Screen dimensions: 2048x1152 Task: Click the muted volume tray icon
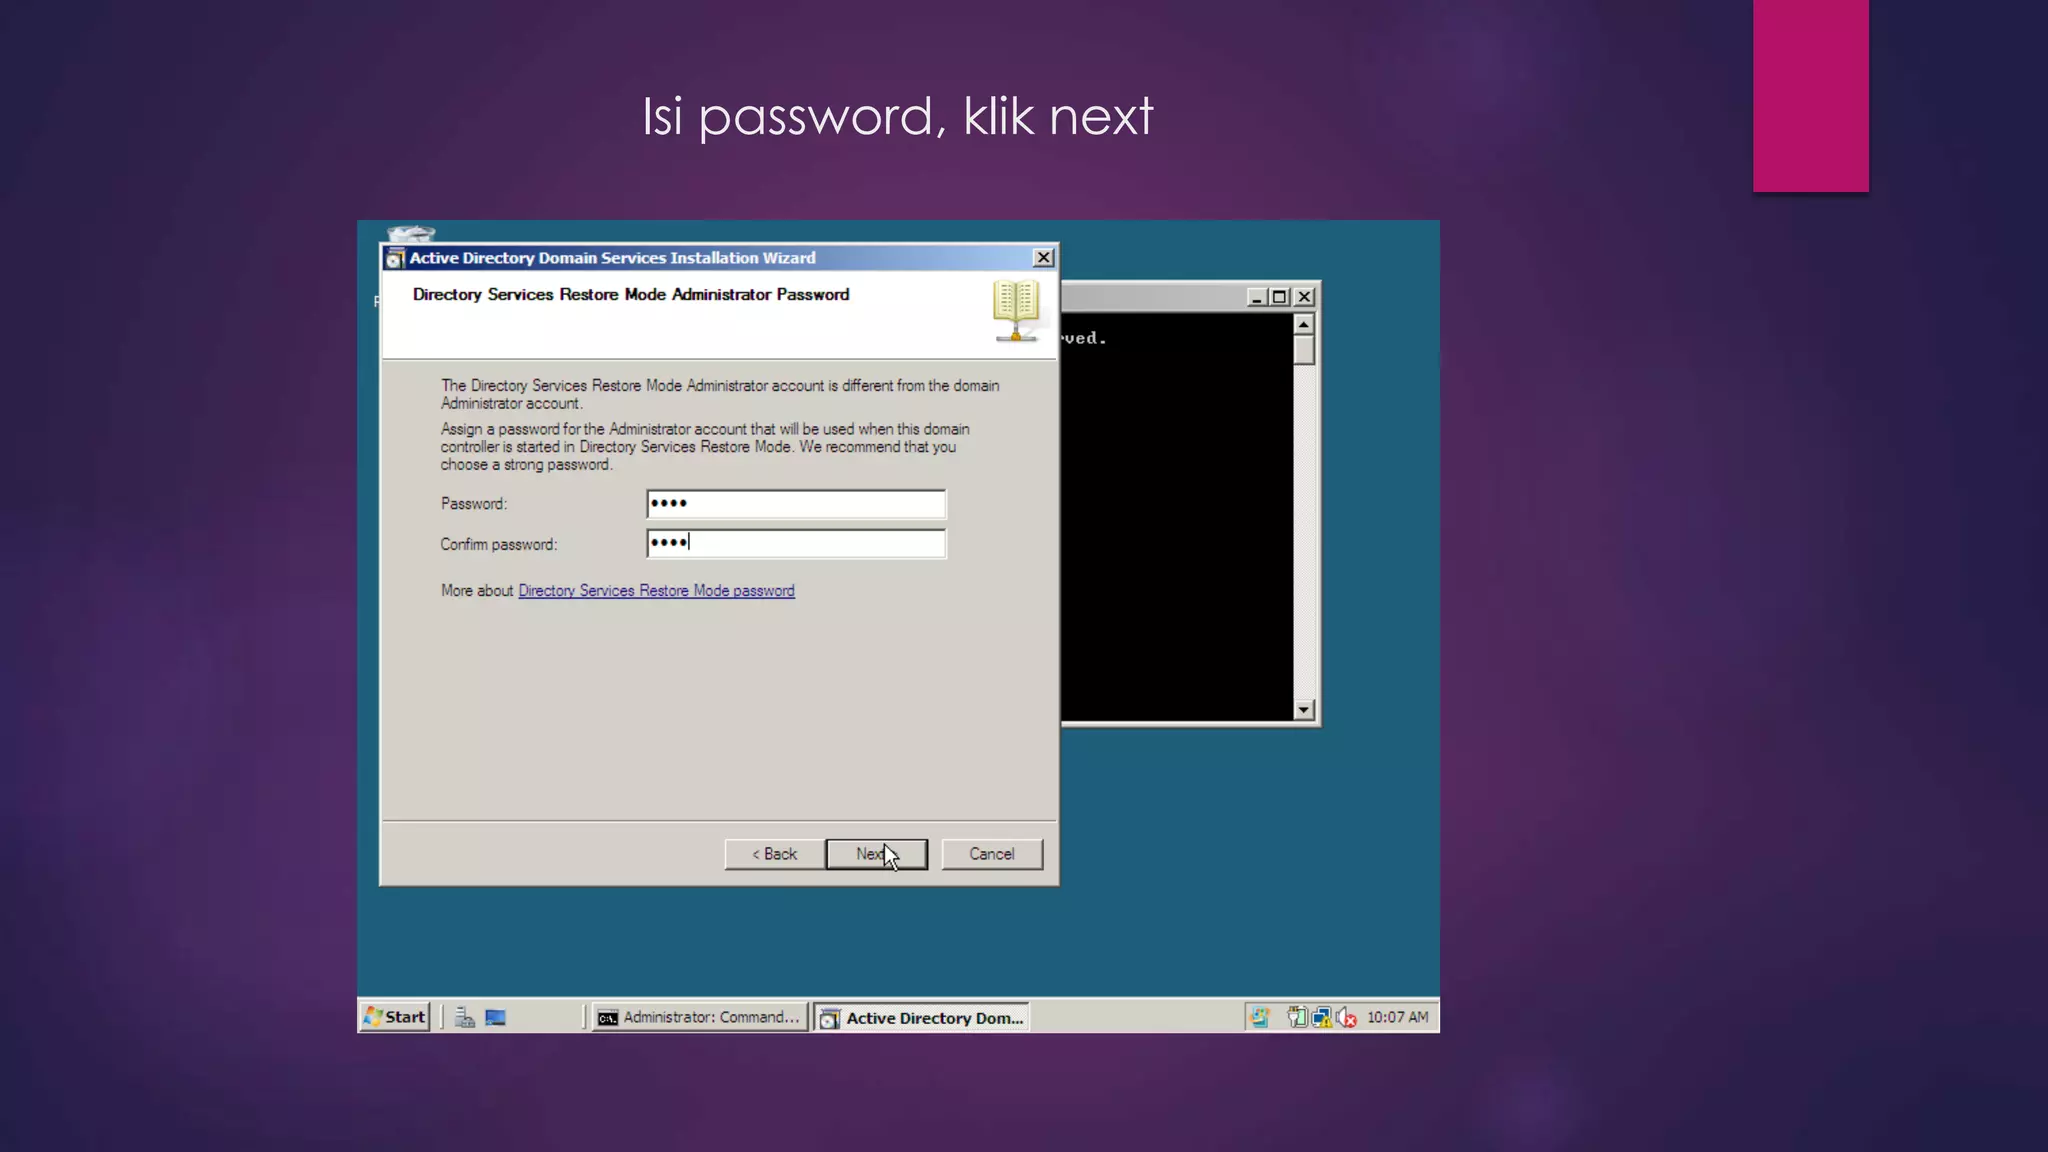pyautogui.click(x=1346, y=1017)
